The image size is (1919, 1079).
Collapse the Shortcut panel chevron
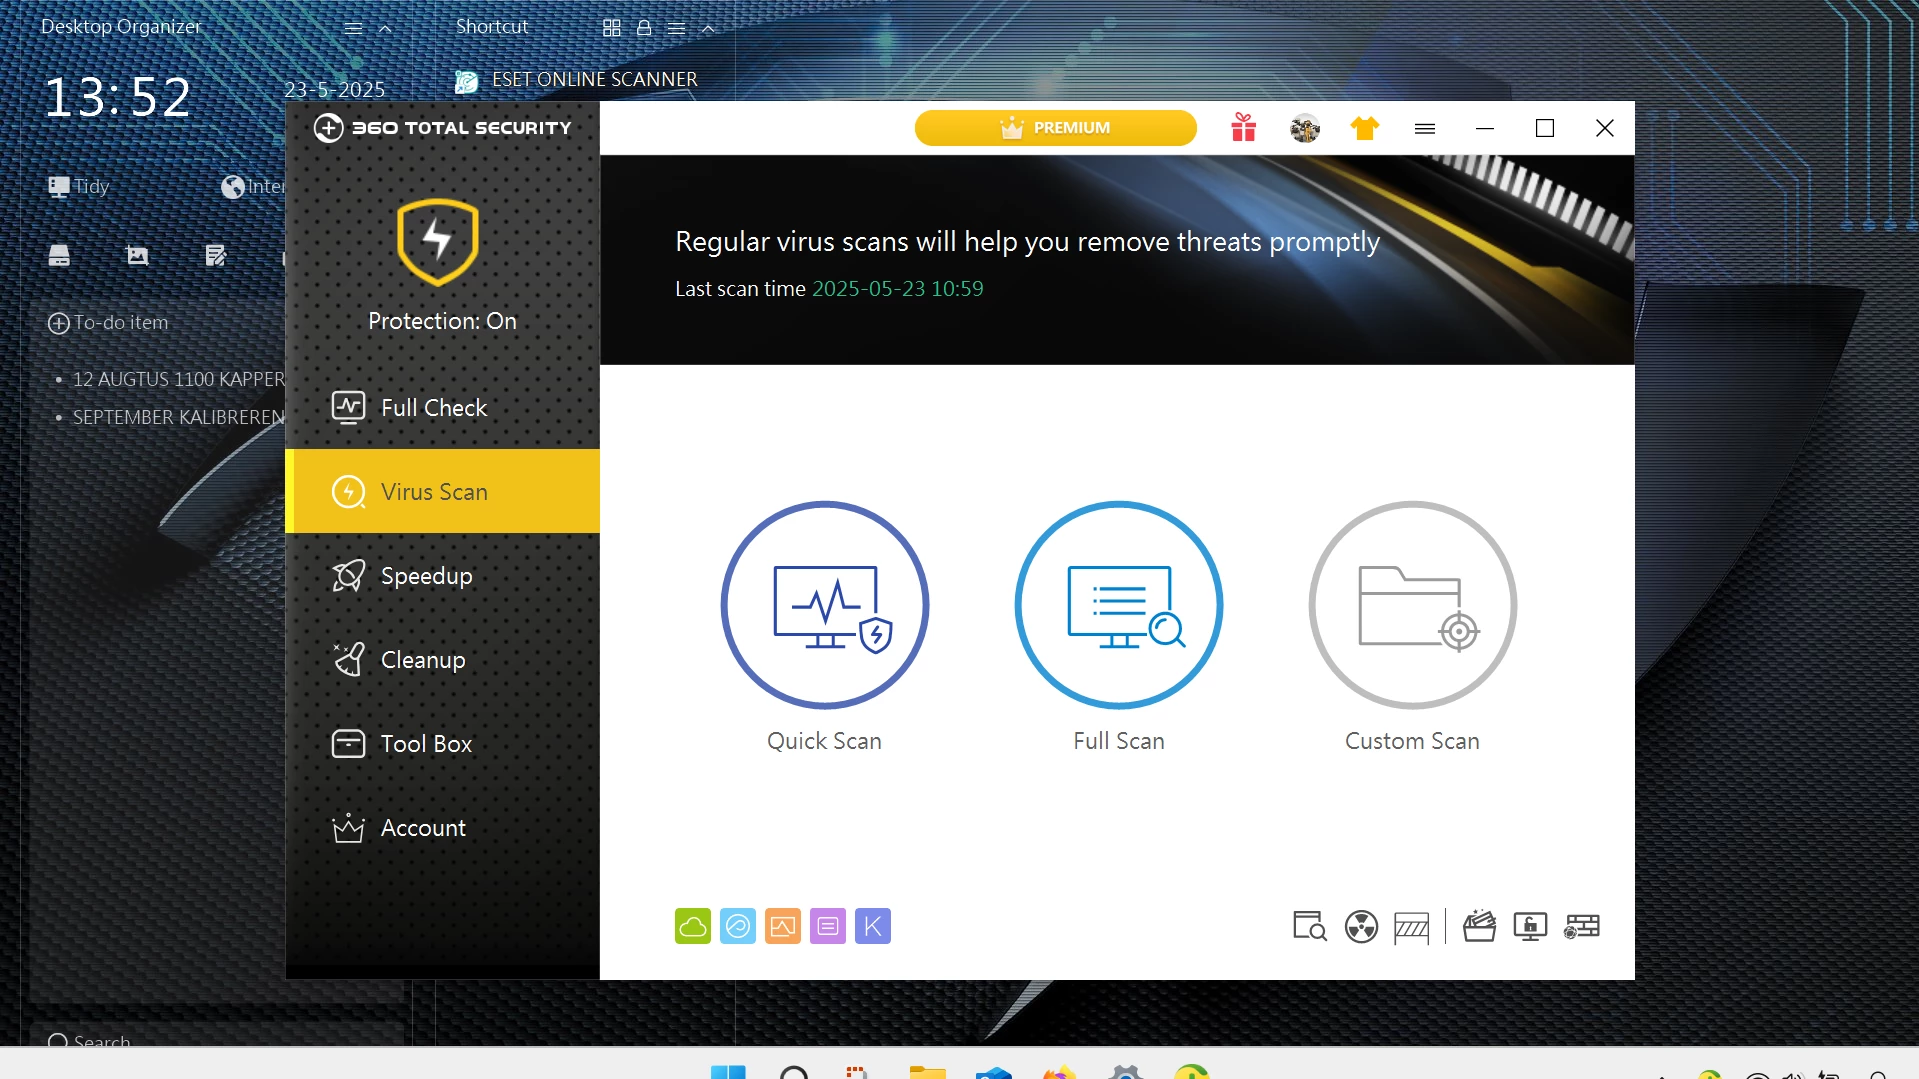click(708, 28)
